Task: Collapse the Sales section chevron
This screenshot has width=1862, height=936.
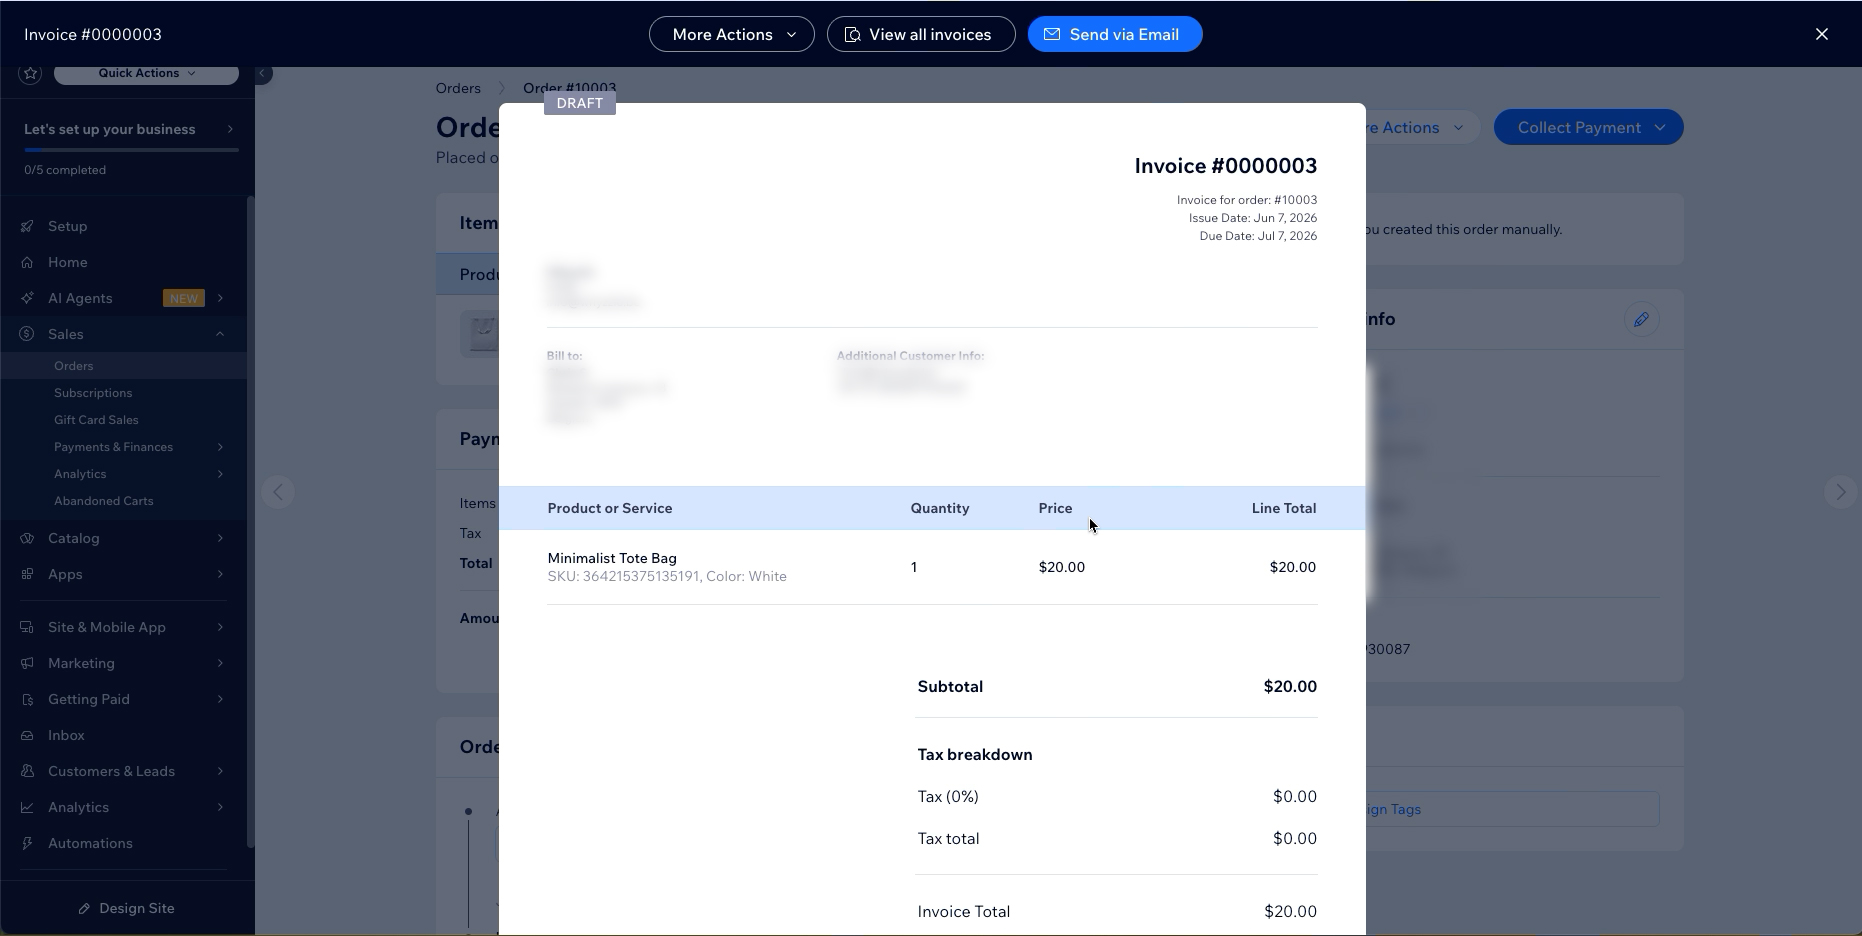Action: 220,334
